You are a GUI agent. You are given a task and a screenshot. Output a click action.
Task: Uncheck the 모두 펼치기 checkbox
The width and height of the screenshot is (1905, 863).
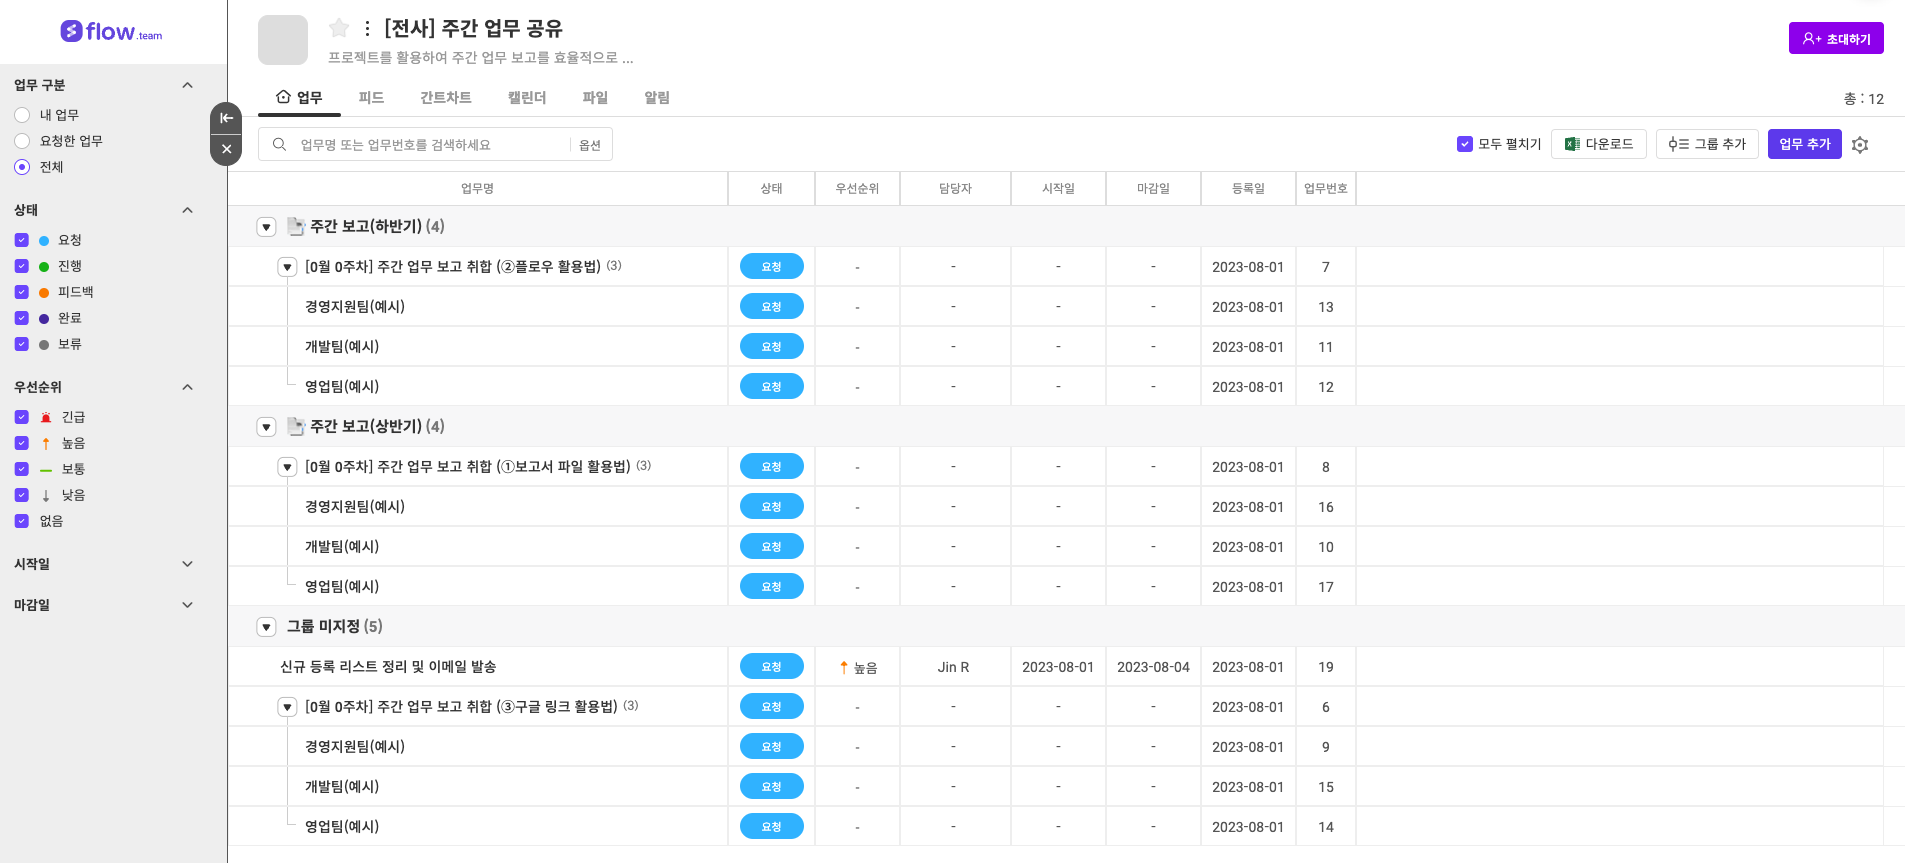click(1465, 144)
